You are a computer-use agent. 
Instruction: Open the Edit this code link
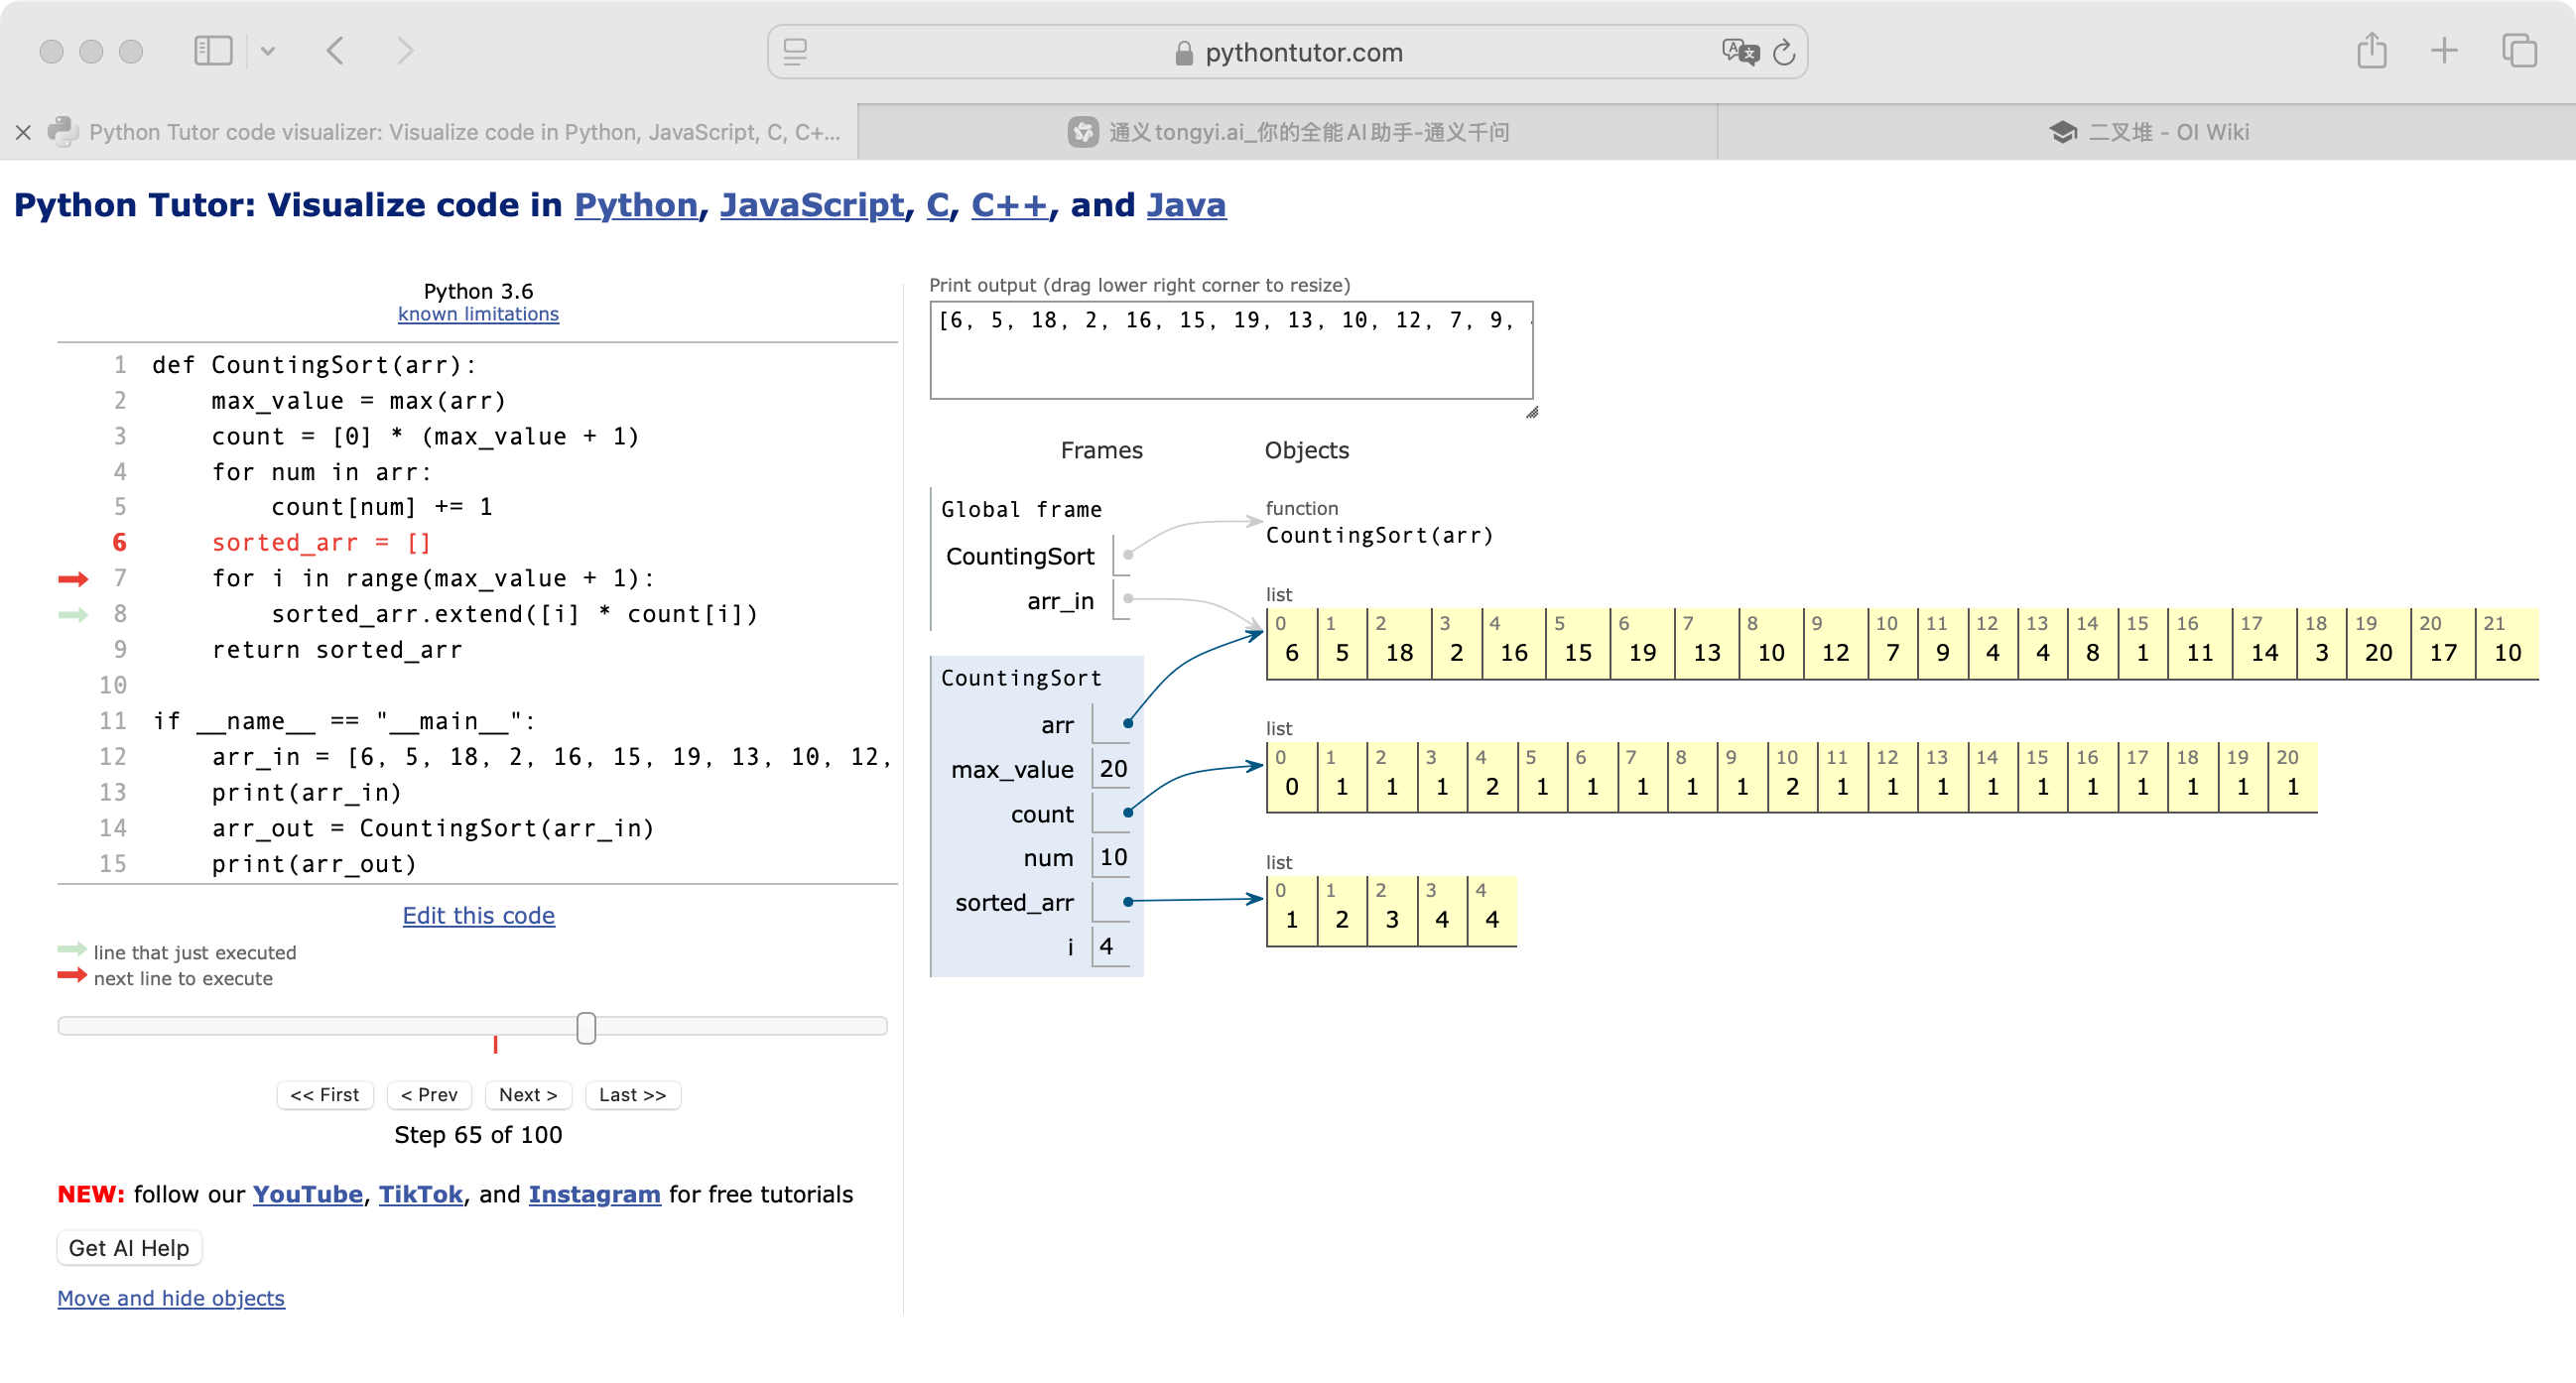478,915
